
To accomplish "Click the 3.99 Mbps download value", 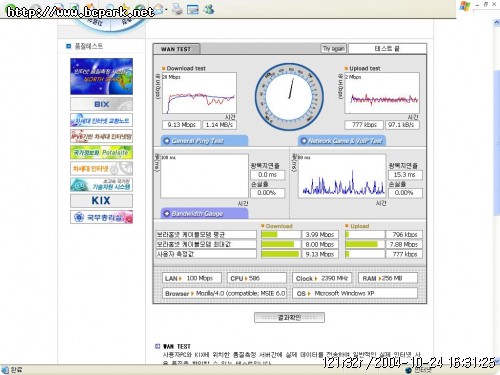I will pyautogui.click(x=320, y=234).
